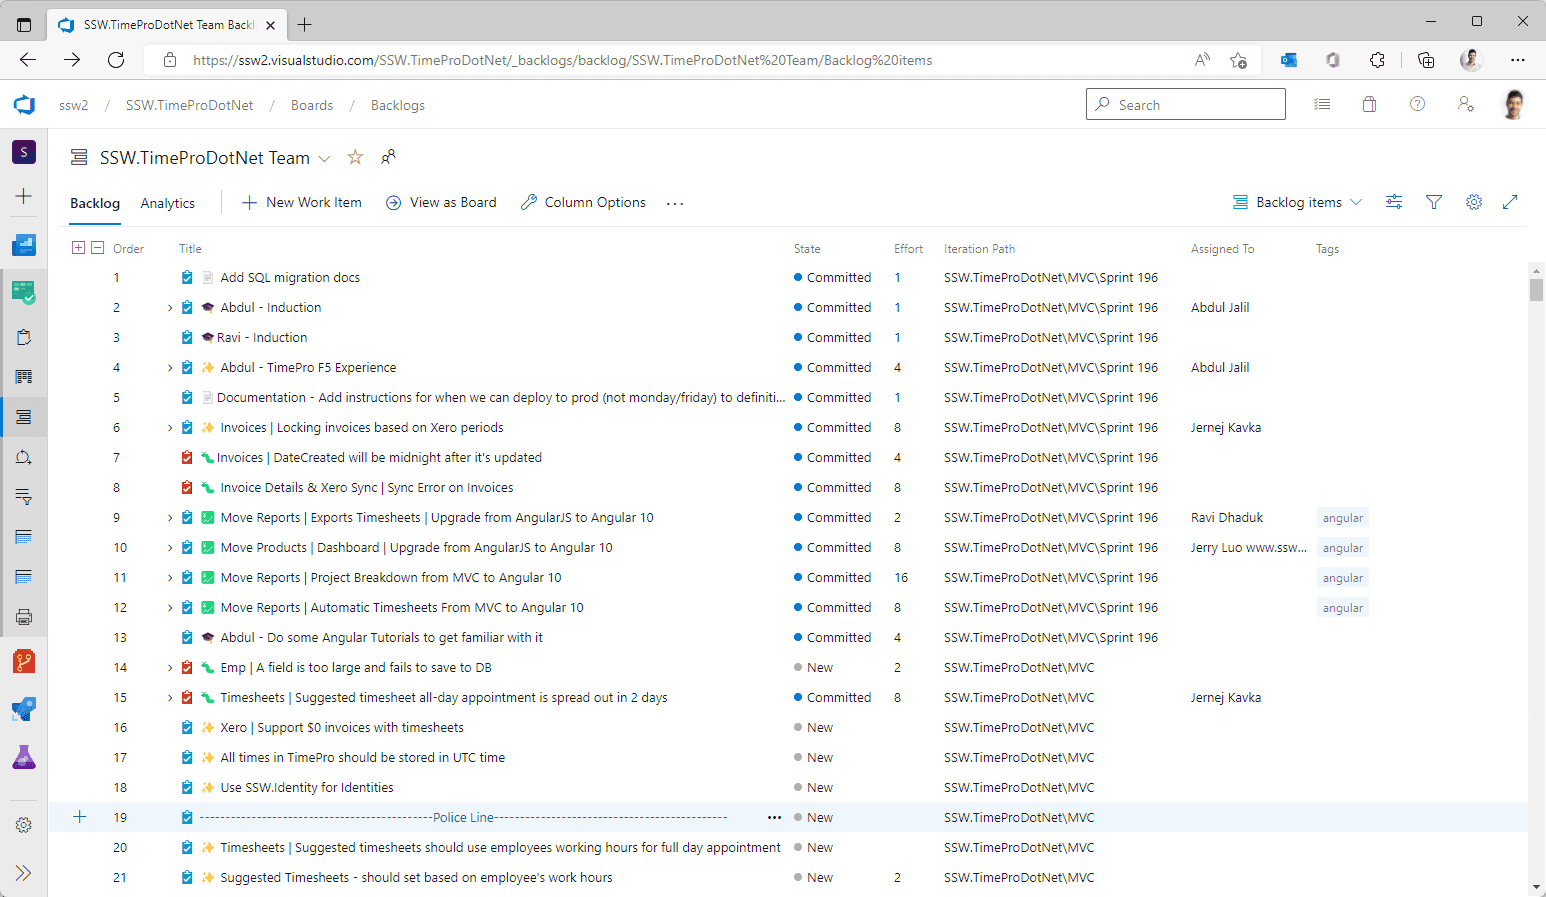Favorite the team with the star icon
The image size is (1546, 897).
point(355,157)
